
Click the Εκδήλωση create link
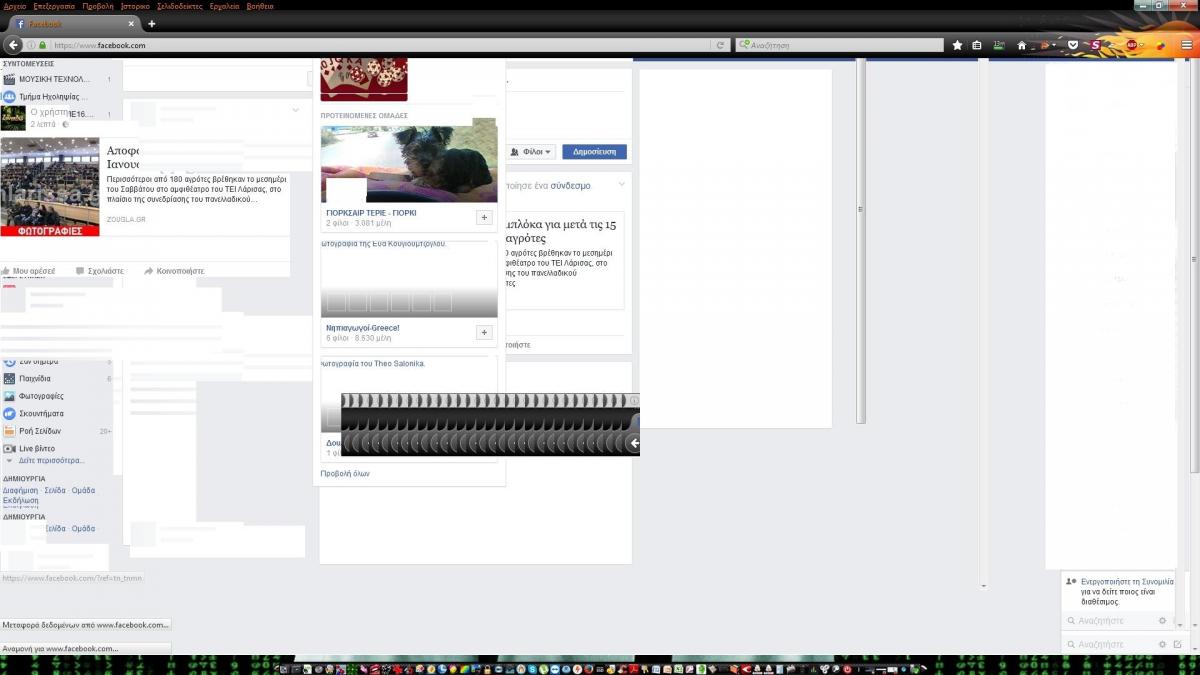(20, 500)
